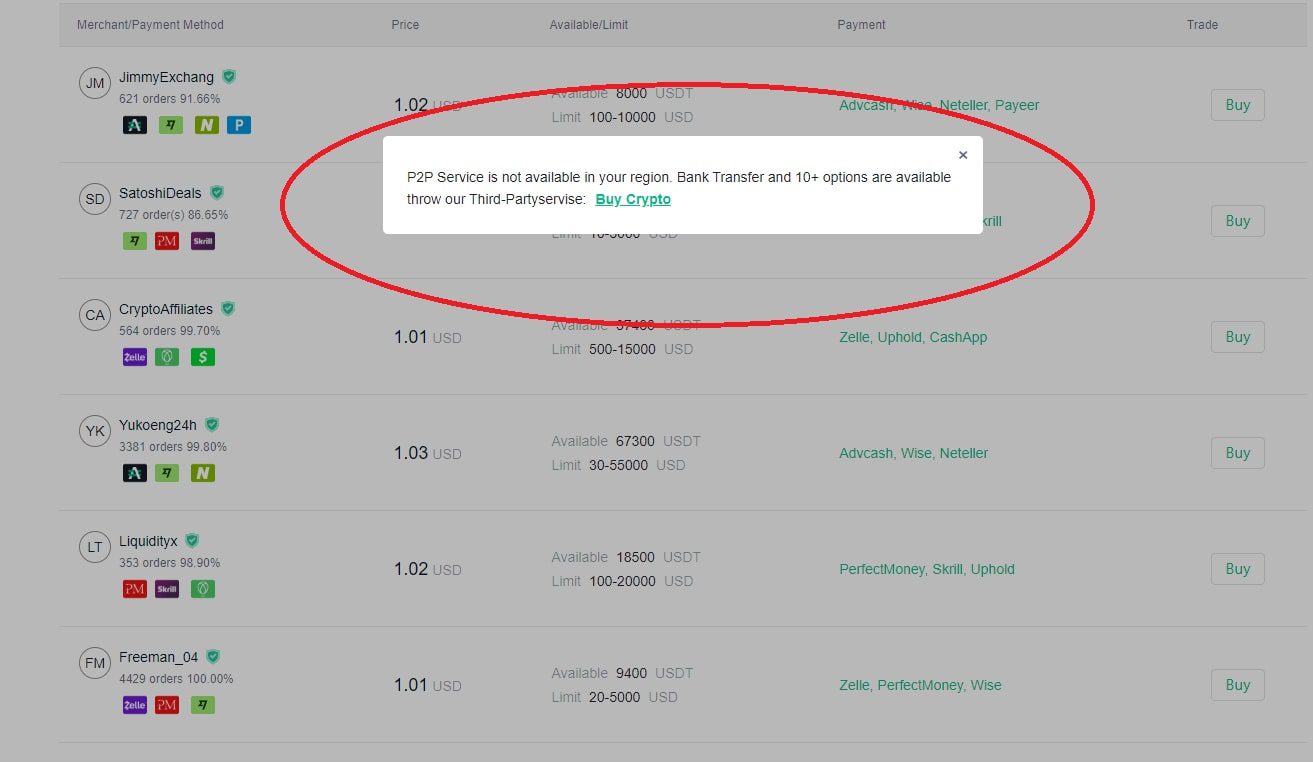Viewport: 1313px width, 762px height.
Task: Buy from Freeman_04
Action: tap(1238, 685)
